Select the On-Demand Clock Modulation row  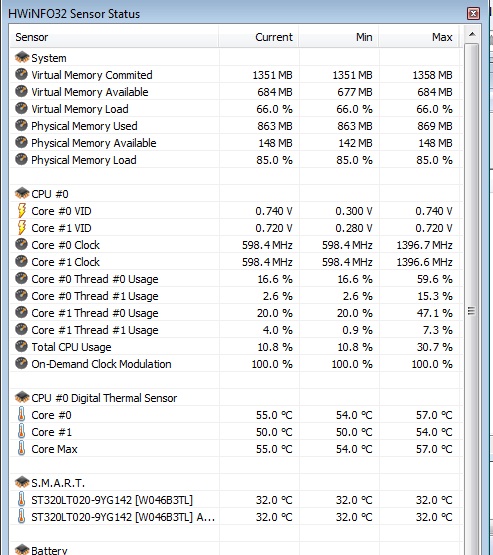[236, 364]
